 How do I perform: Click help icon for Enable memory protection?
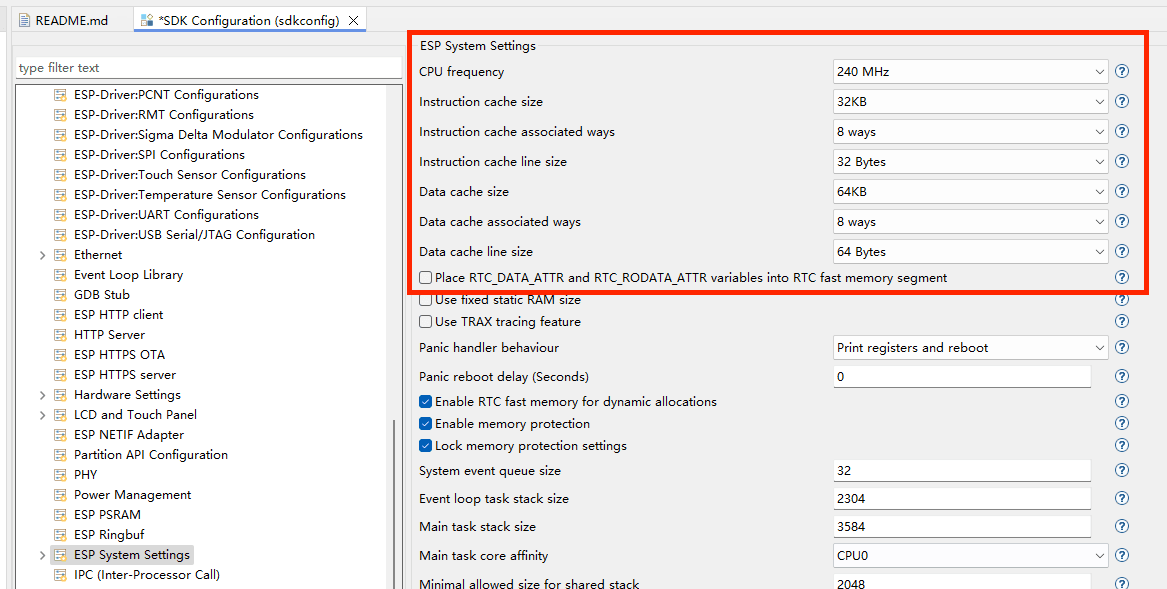pos(1122,424)
